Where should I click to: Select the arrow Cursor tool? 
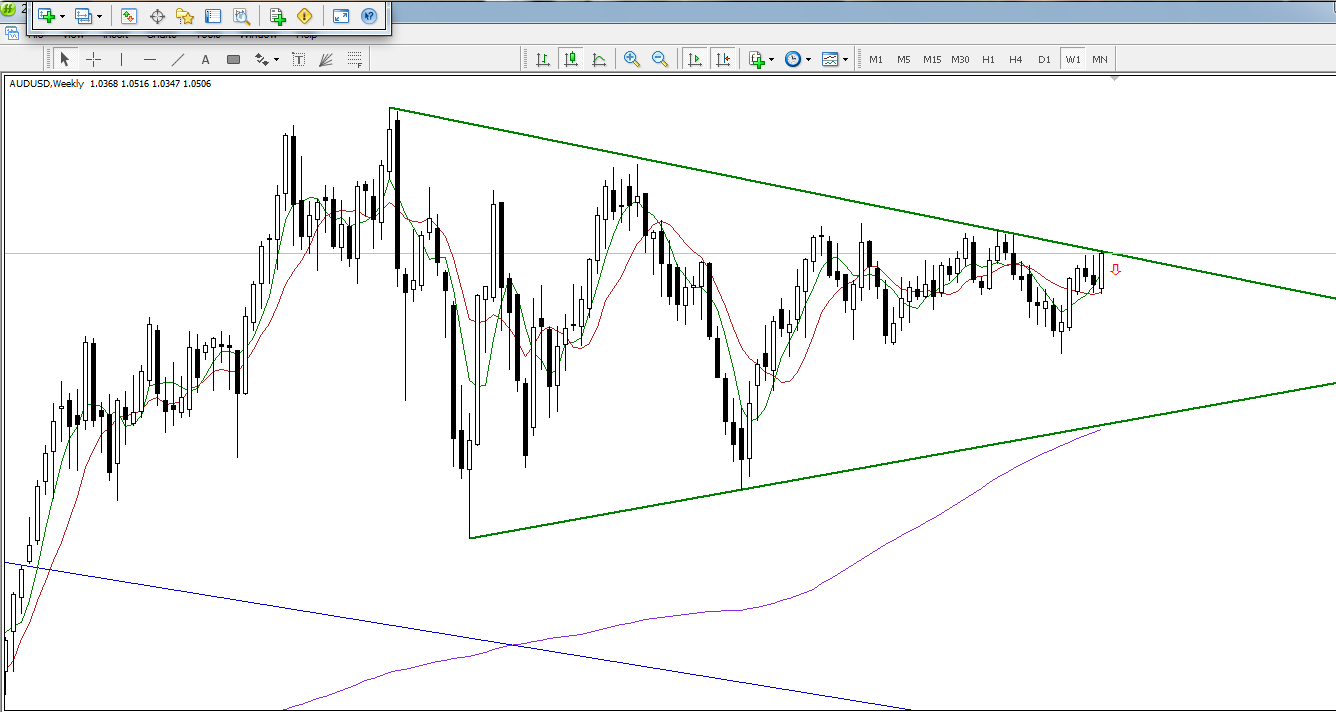point(65,60)
